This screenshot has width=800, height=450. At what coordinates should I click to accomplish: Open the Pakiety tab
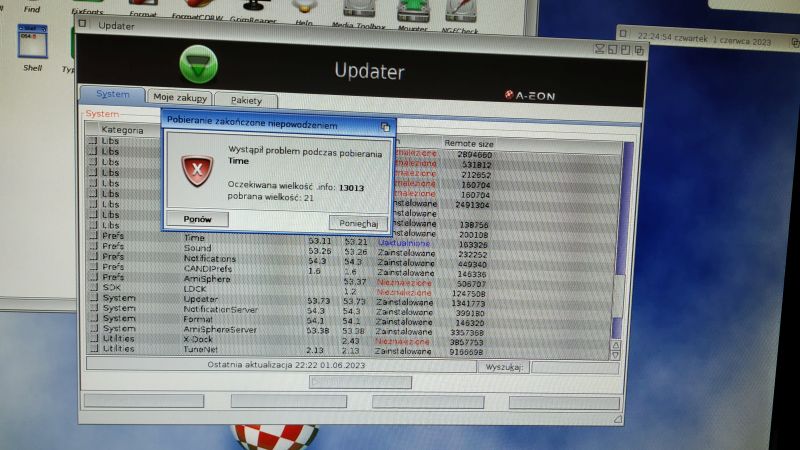[x=246, y=100]
